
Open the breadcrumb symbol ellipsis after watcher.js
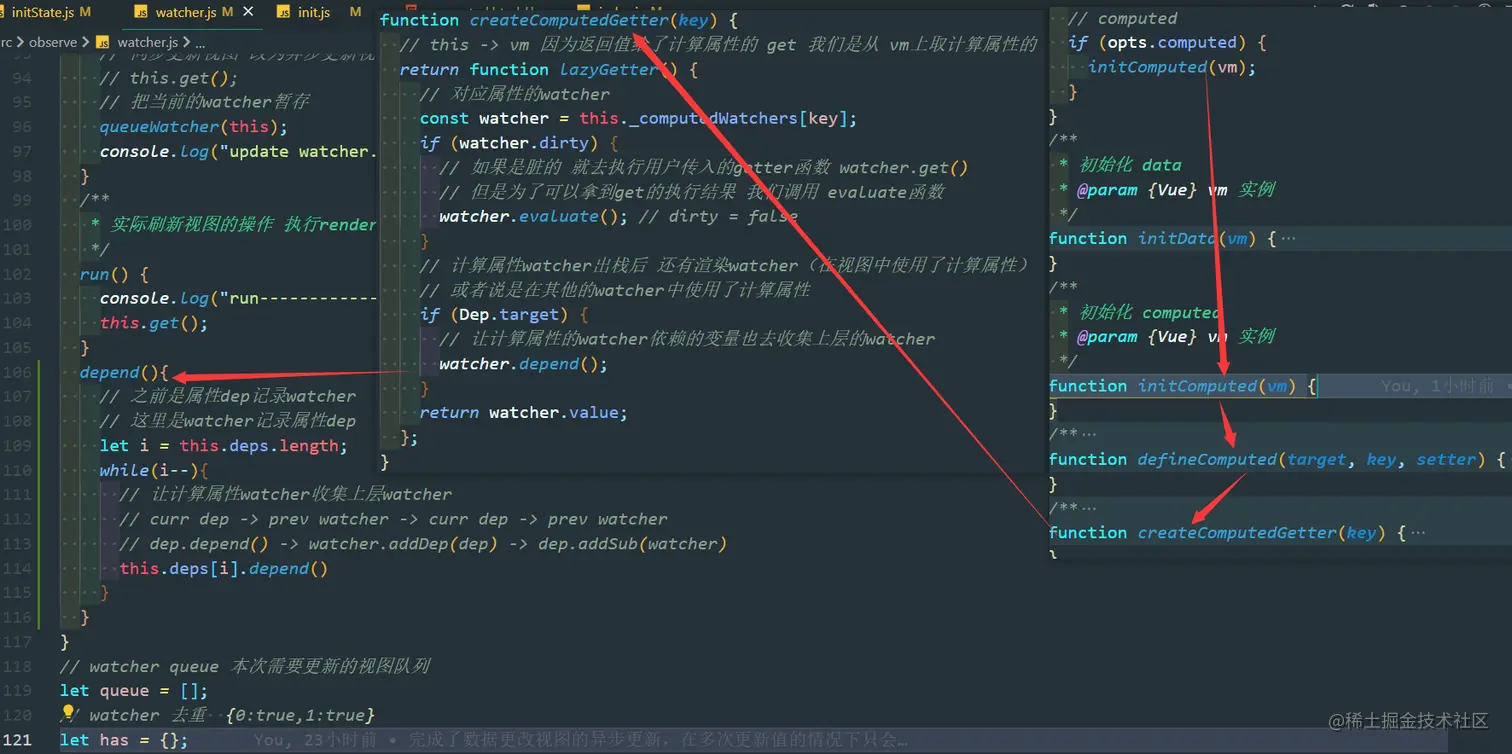pyautogui.click(x=200, y=42)
